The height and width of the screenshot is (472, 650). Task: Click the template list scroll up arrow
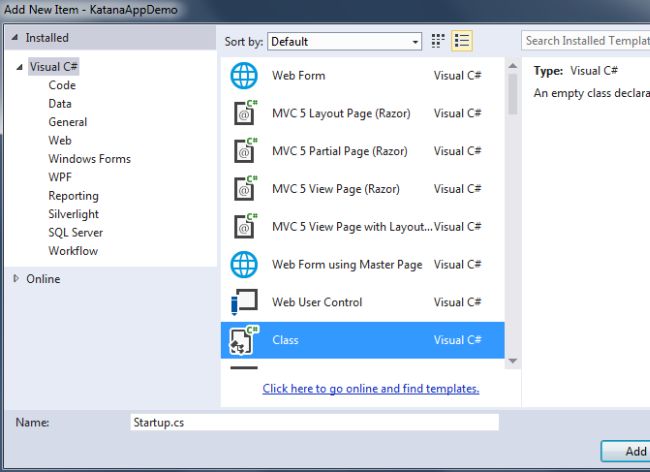513,66
